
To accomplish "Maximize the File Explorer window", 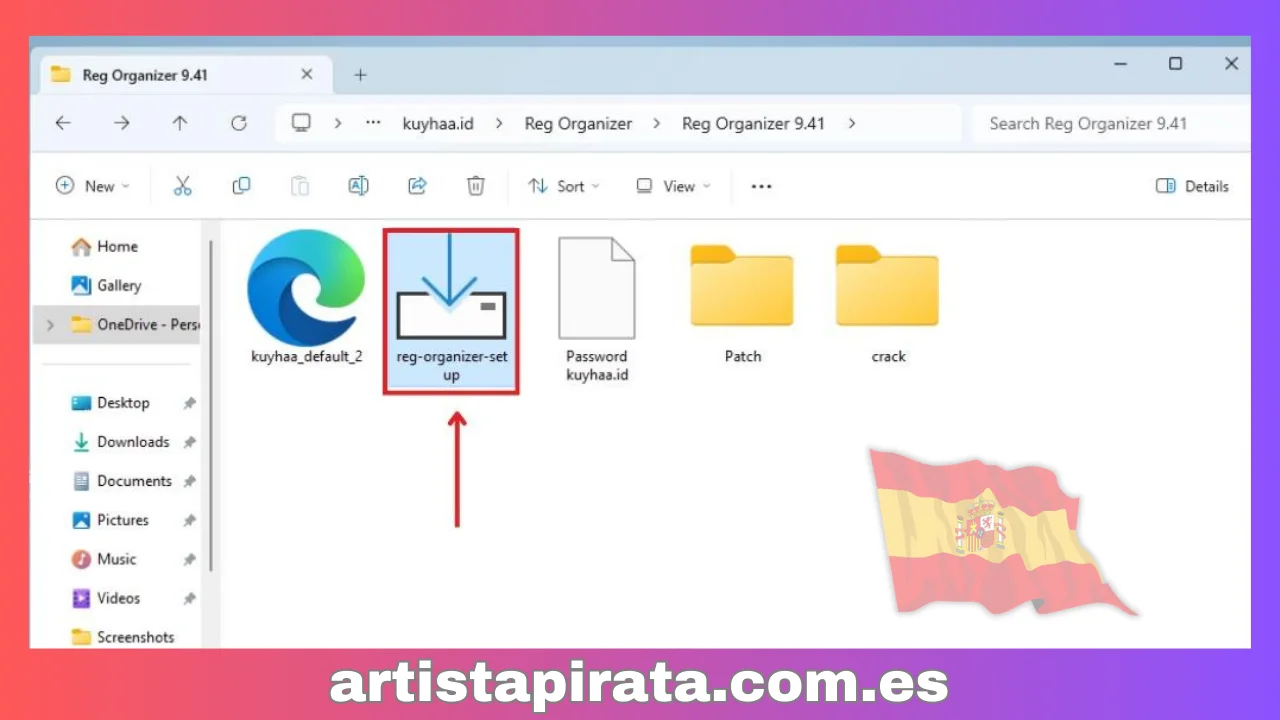I will tap(1176, 64).
